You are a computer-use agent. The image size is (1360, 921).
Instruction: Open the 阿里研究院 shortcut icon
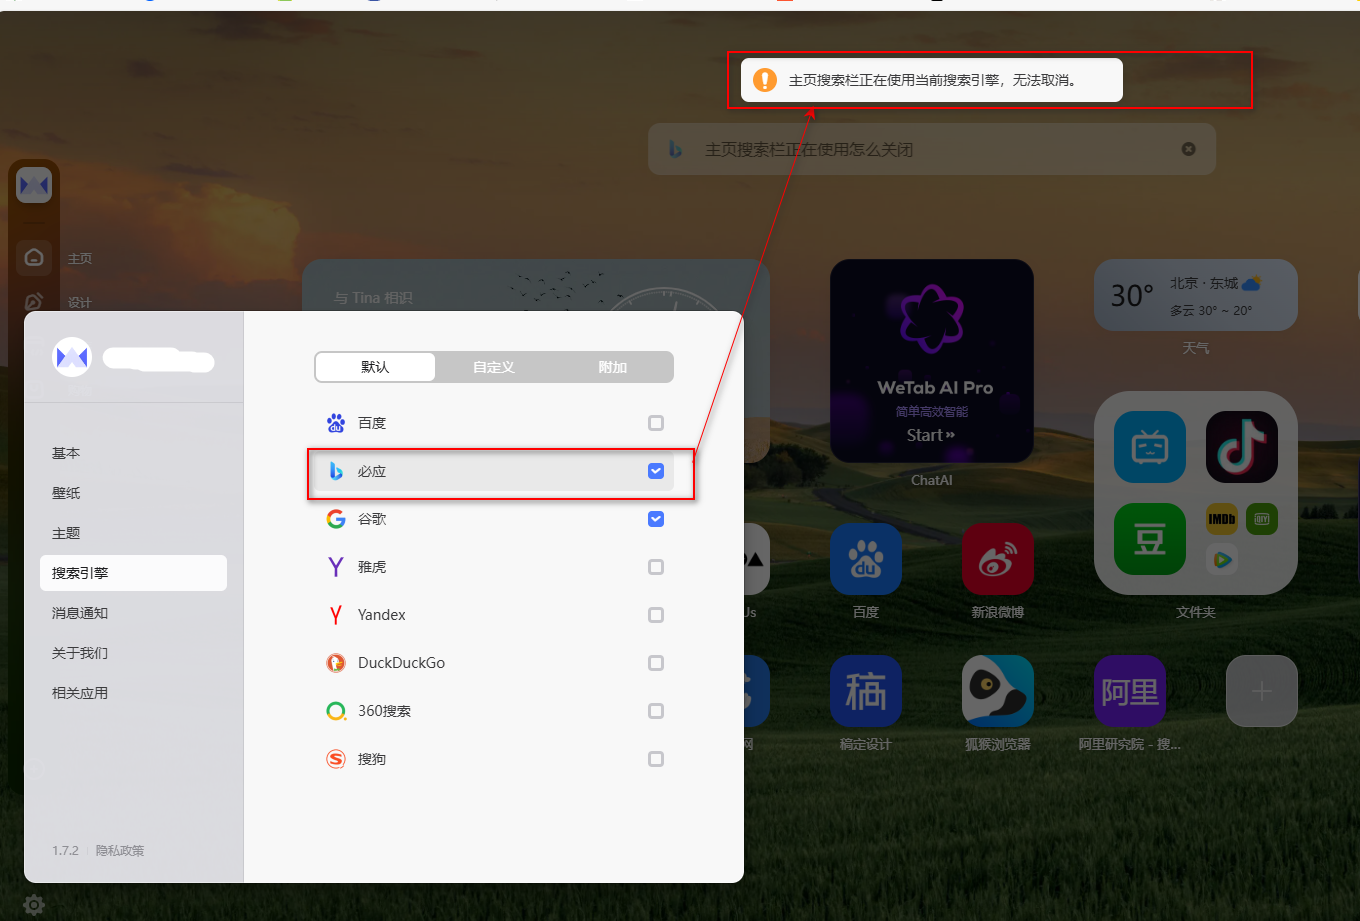[1130, 691]
